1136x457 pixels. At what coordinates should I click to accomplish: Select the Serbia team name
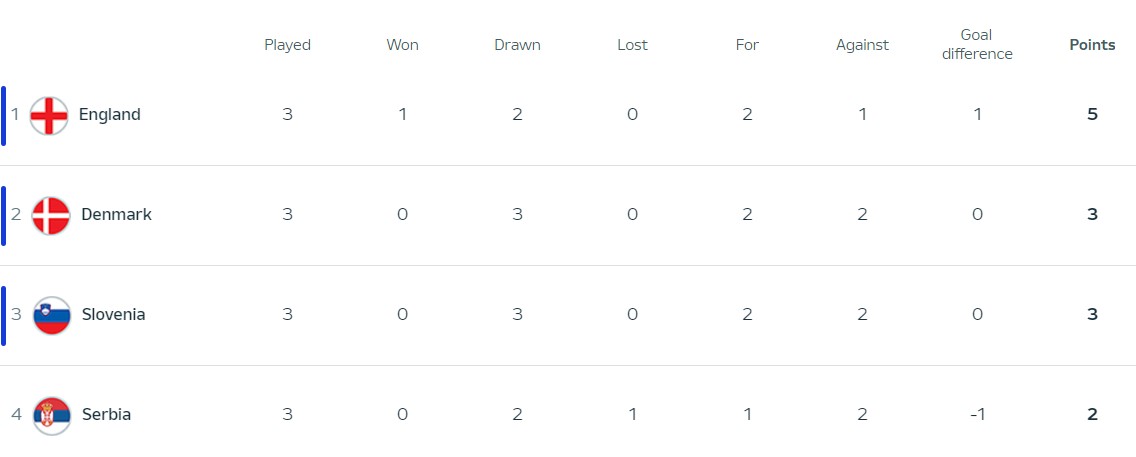[106, 415]
